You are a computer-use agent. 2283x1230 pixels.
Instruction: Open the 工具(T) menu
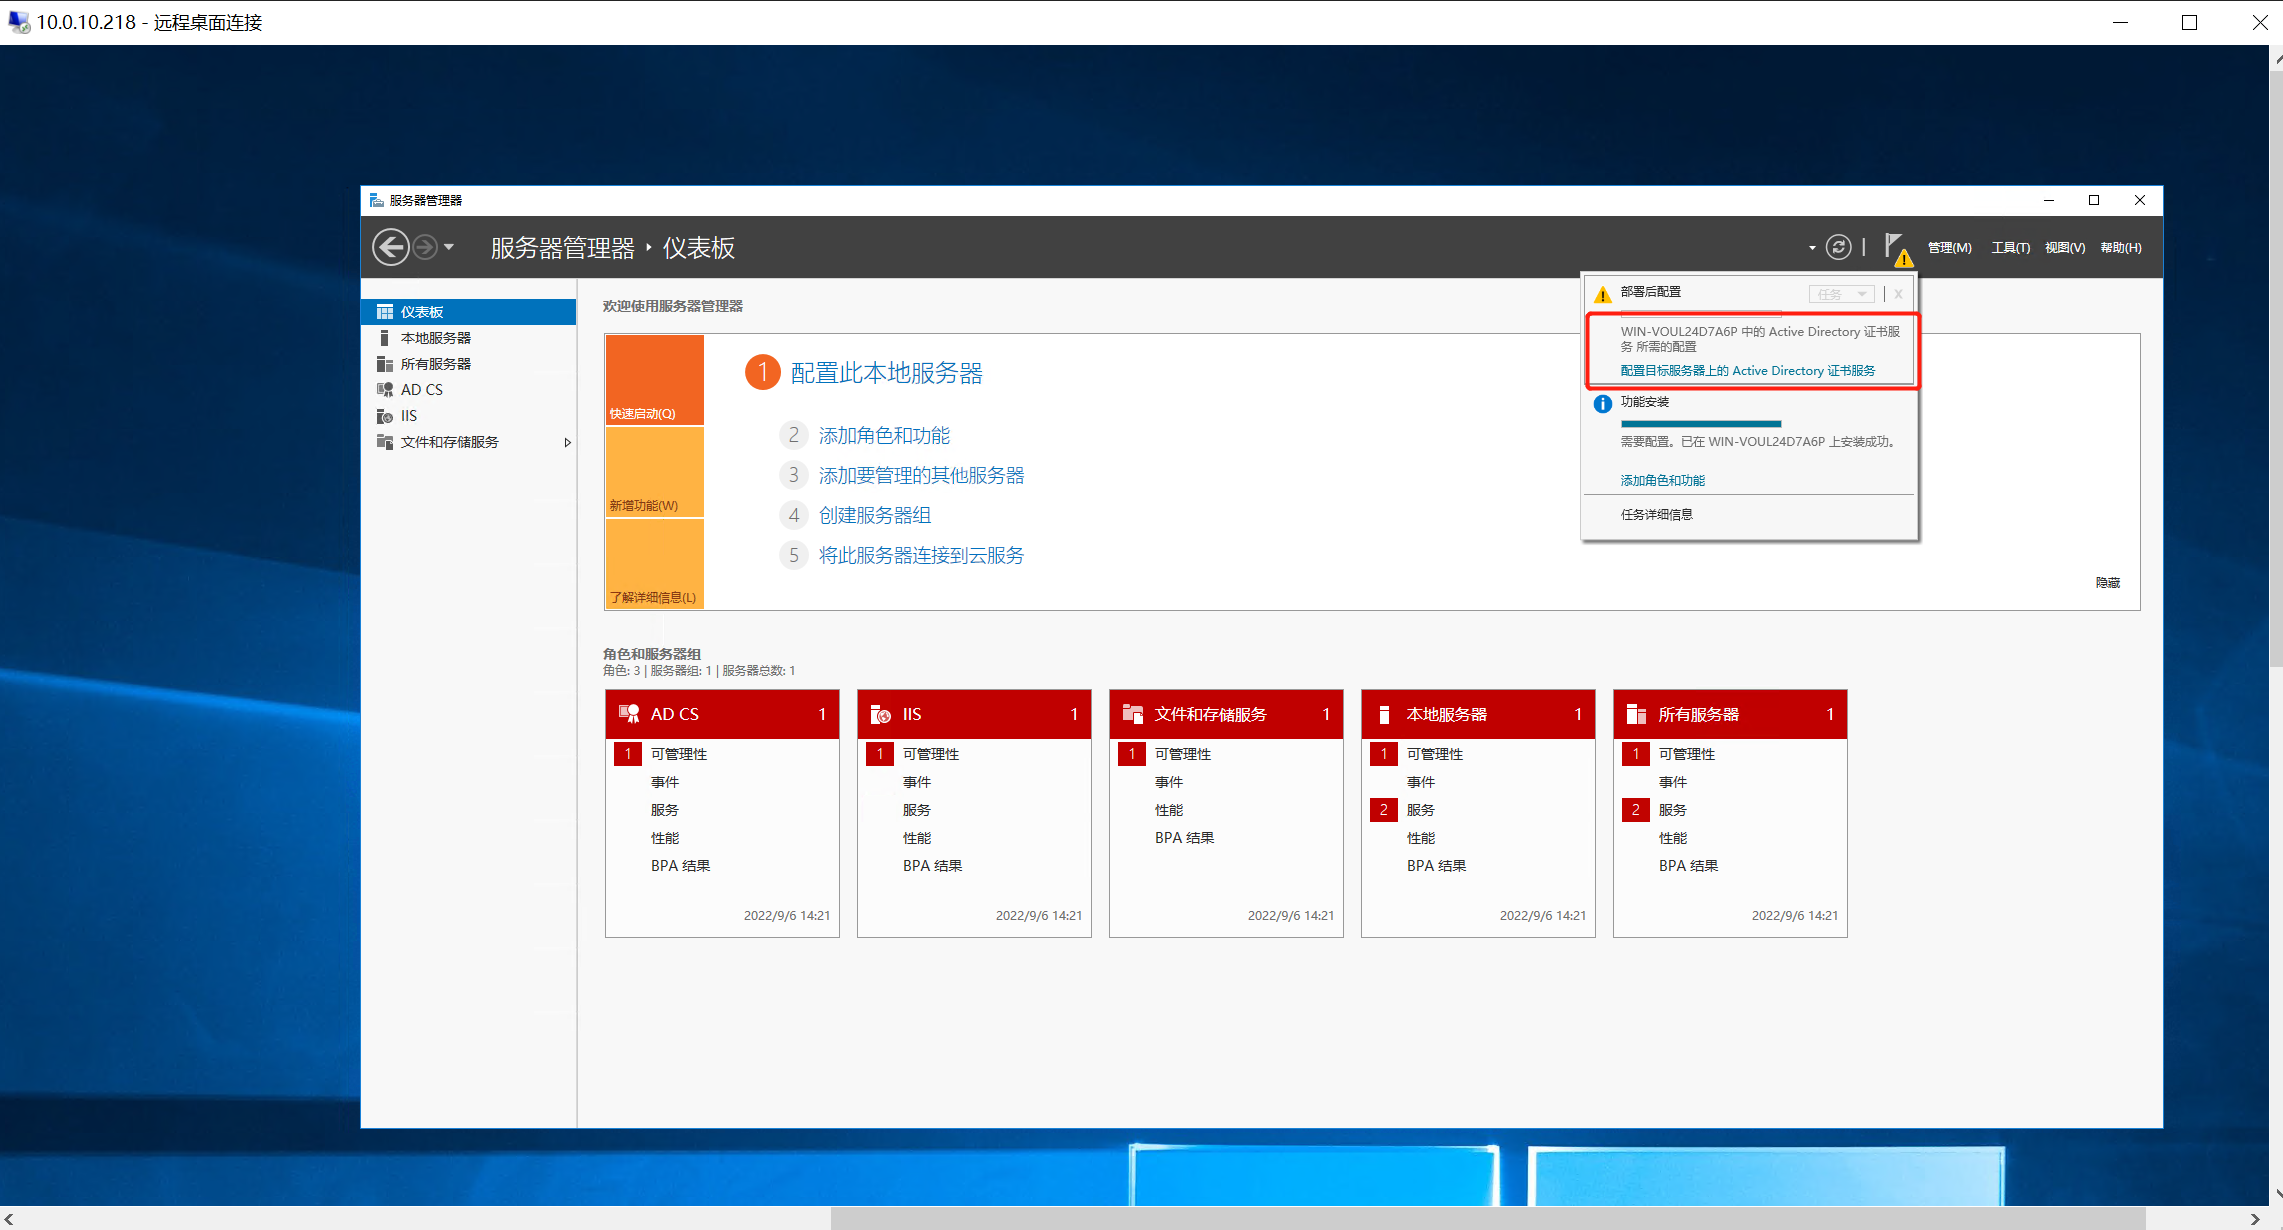tap(2010, 248)
